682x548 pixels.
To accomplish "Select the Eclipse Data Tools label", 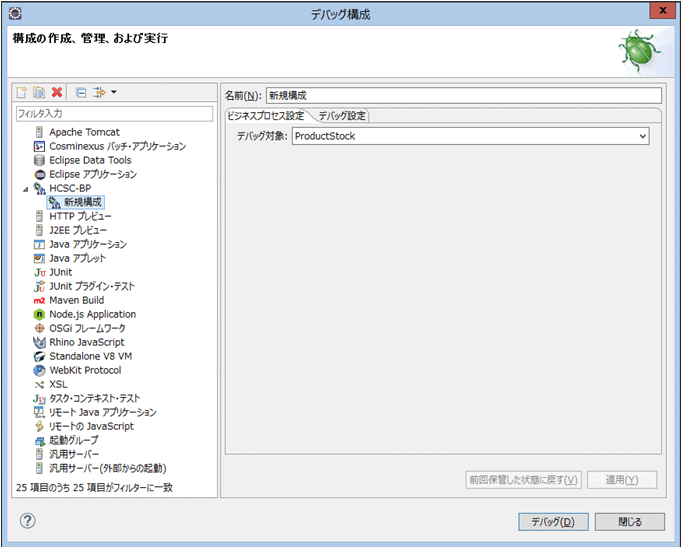I will click(90, 160).
